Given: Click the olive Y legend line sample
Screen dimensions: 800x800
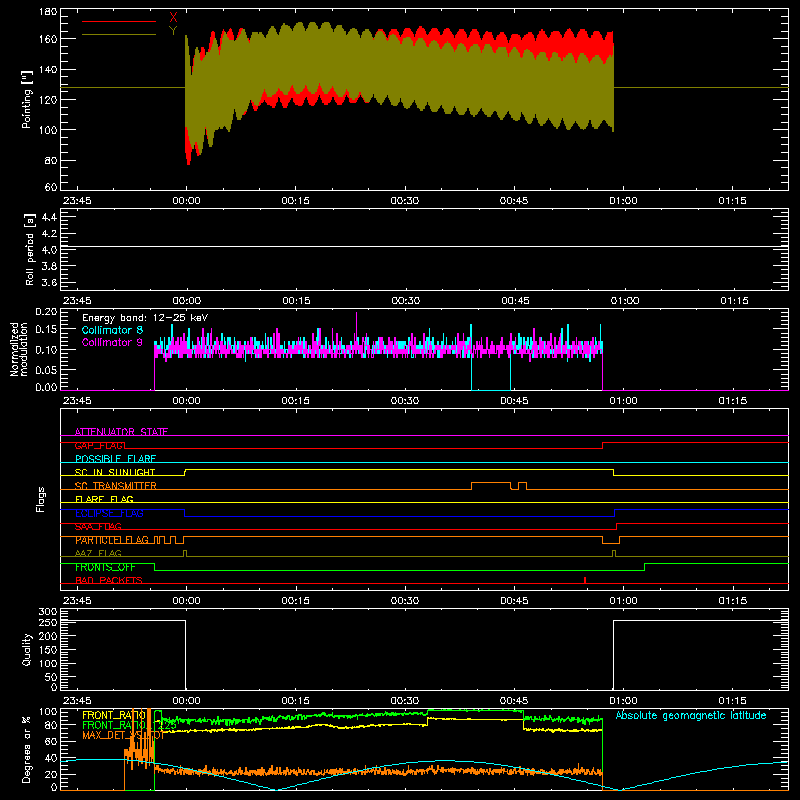Looking at the screenshot, I should (119, 35).
